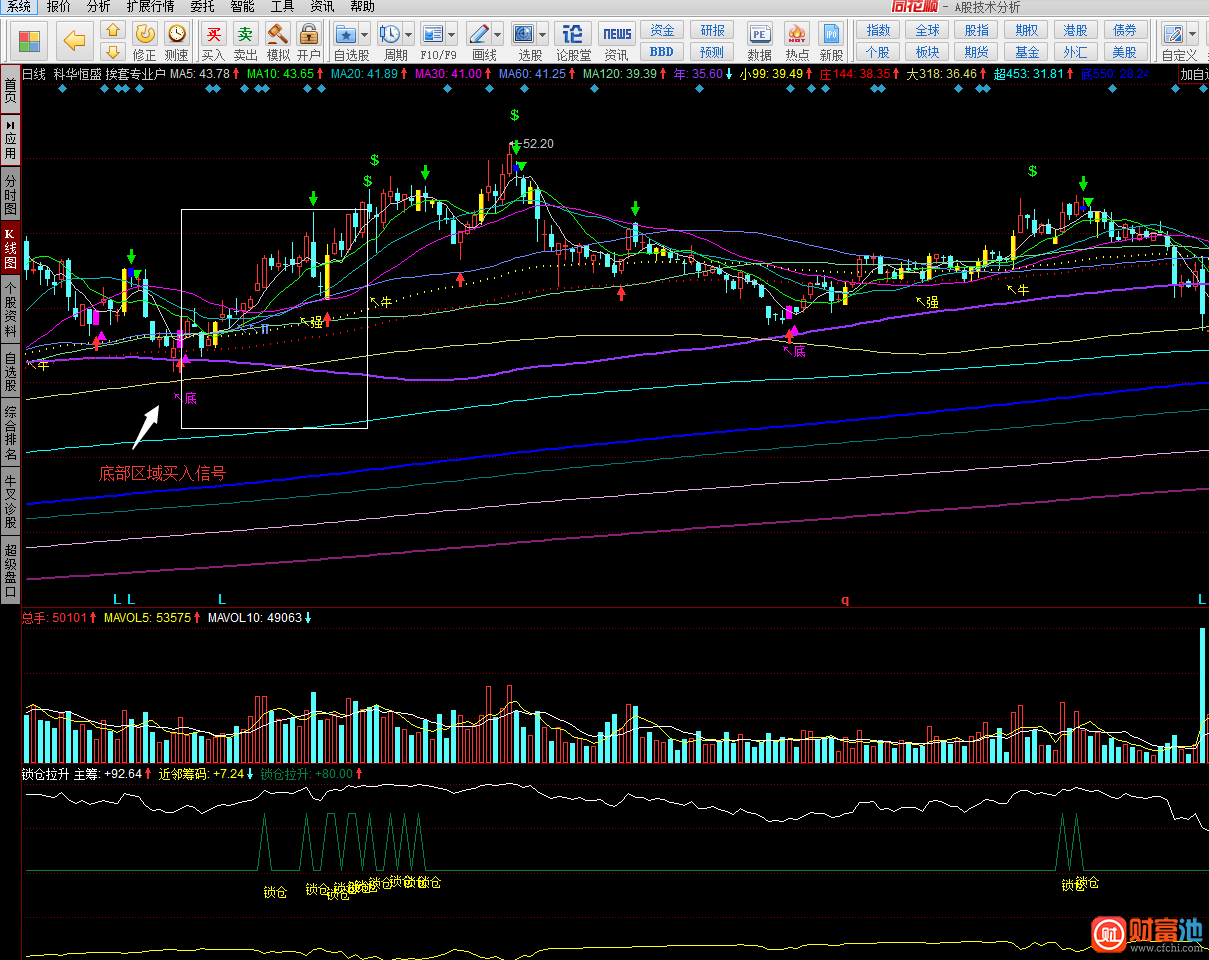Click the up arrow page button
This screenshot has height=960, width=1209.
[x=113, y=31]
